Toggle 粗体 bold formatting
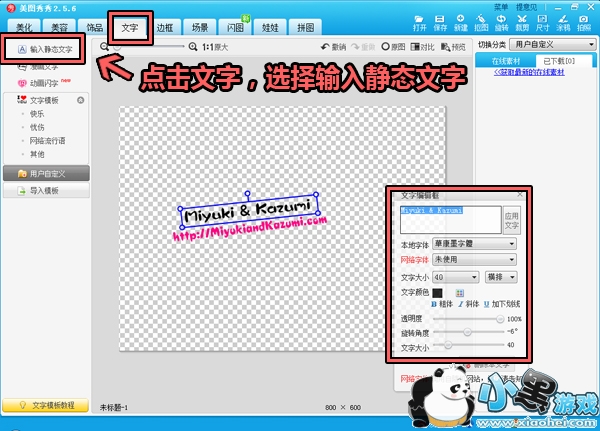The width and height of the screenshot is (600, 431). [x=442, y=304]
